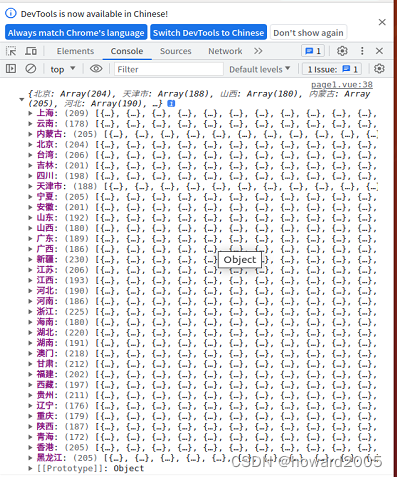This screenshot has width=397, height=477.
Task: Switch to the Elements tab
Action: (75, 51)
